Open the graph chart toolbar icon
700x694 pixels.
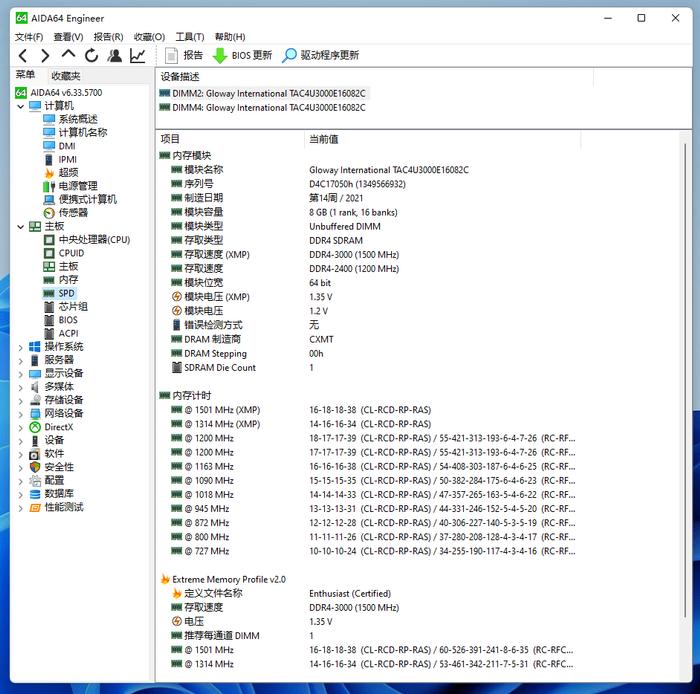(138, 55)
